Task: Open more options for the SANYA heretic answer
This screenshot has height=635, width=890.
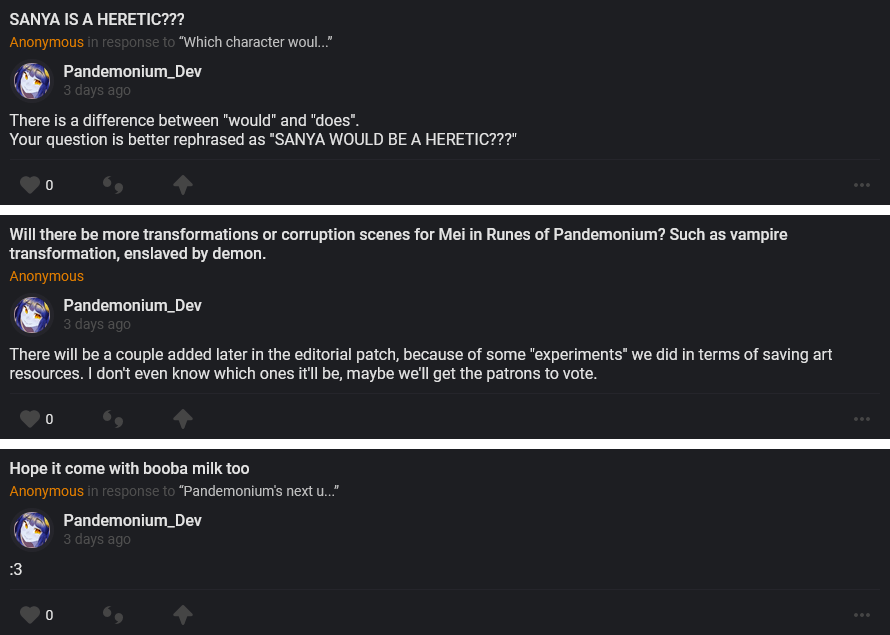Action: coord(862,185)
